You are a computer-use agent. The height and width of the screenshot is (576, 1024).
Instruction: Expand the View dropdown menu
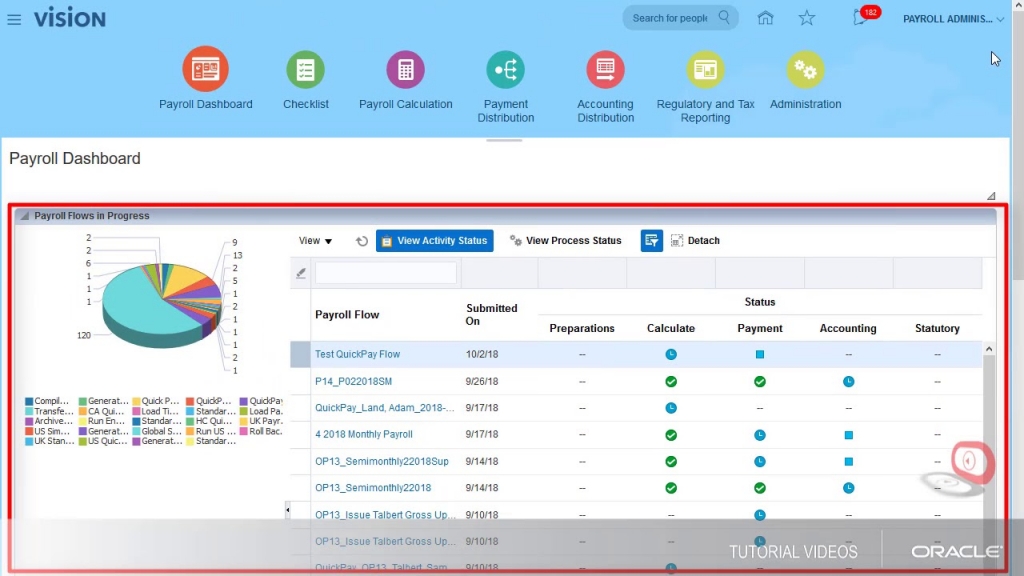point(315,241)
